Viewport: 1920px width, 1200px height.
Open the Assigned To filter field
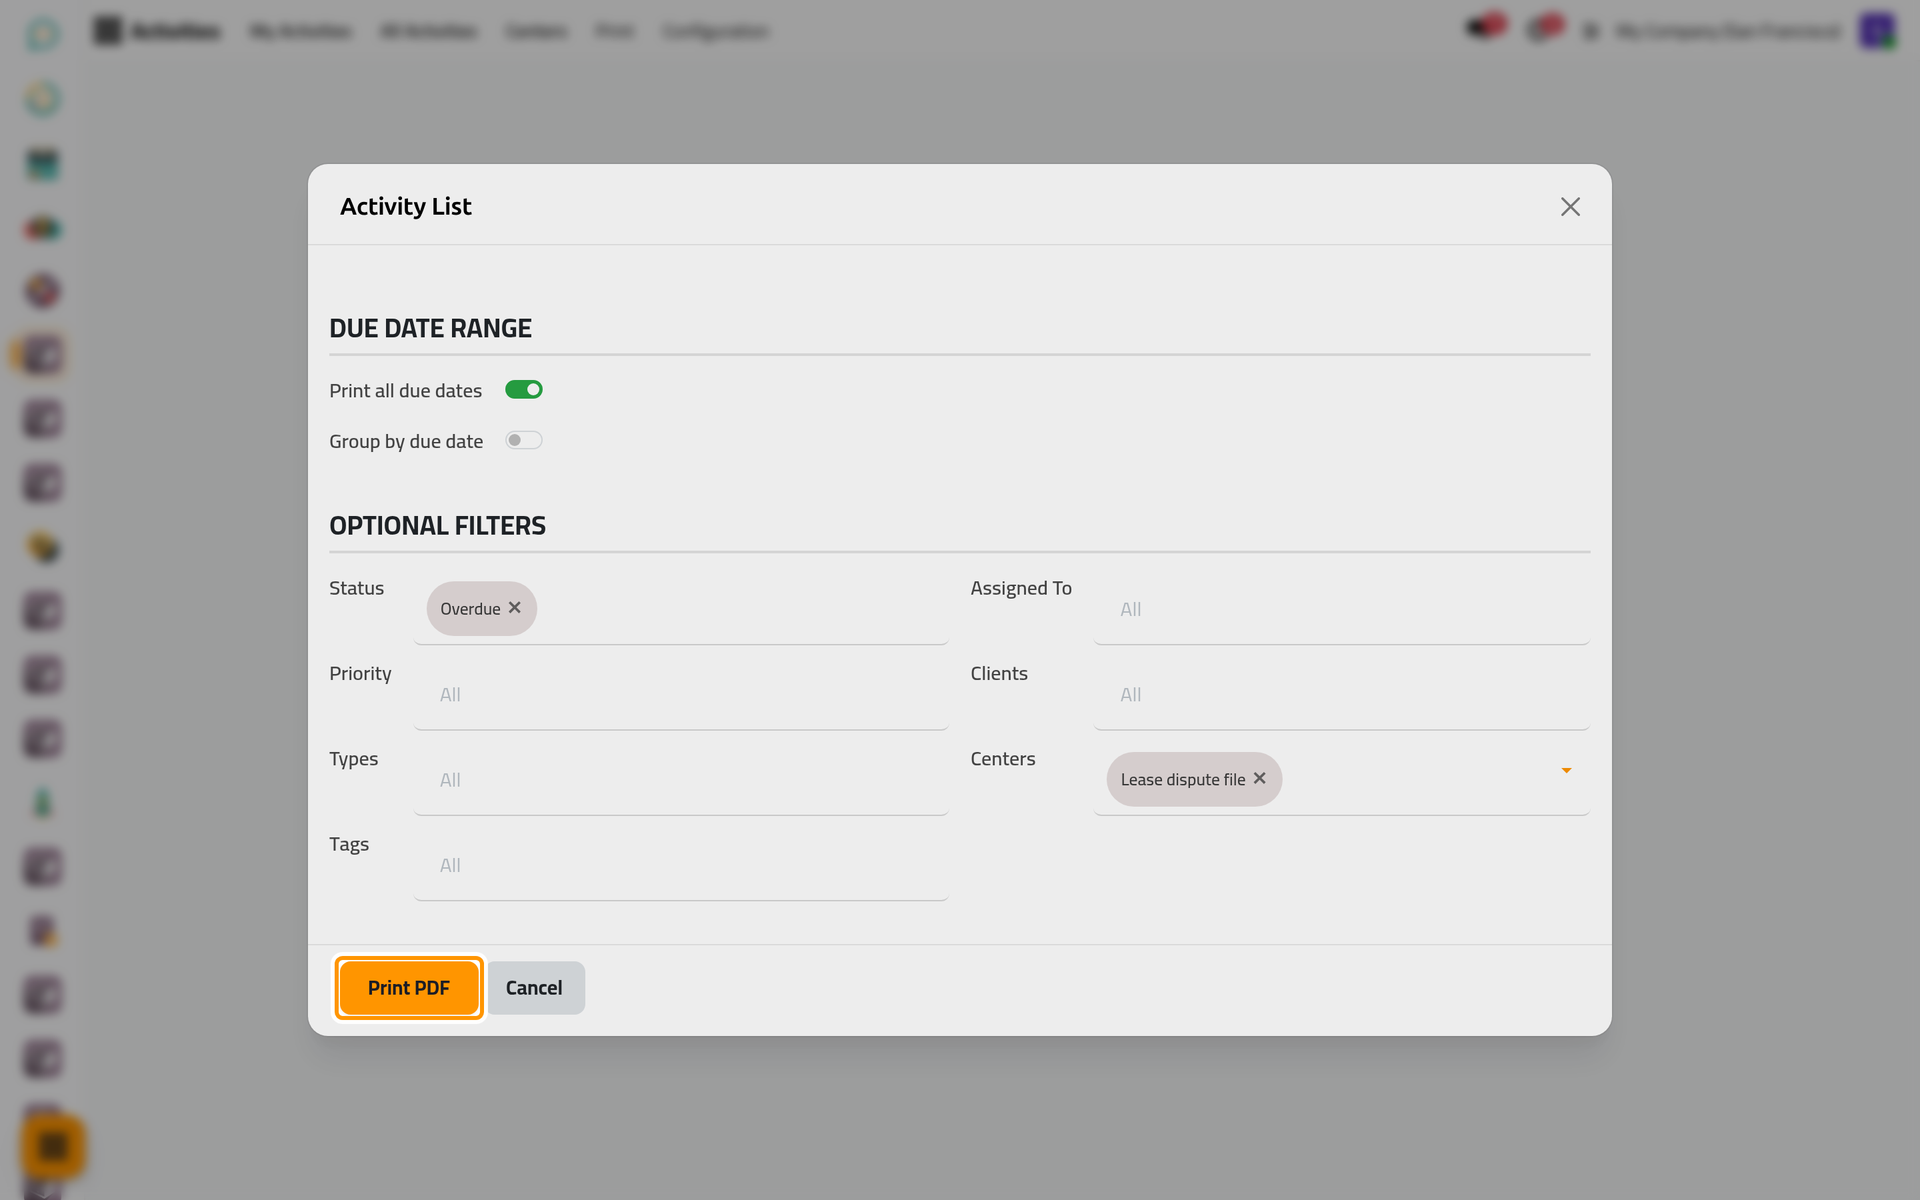click(x=1341, y=609)
